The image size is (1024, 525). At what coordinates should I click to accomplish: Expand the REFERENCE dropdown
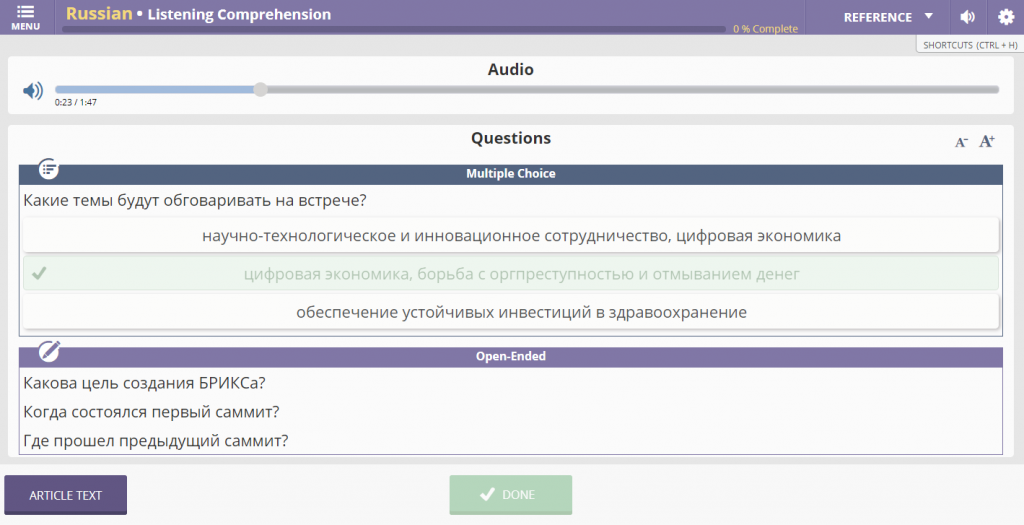click(x=888, y=17)
